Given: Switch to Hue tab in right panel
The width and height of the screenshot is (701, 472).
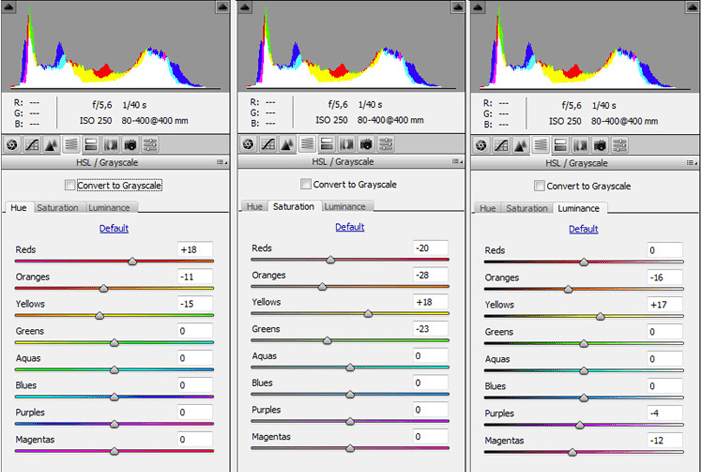Looking at the screenshot, I should coord(487,209).
